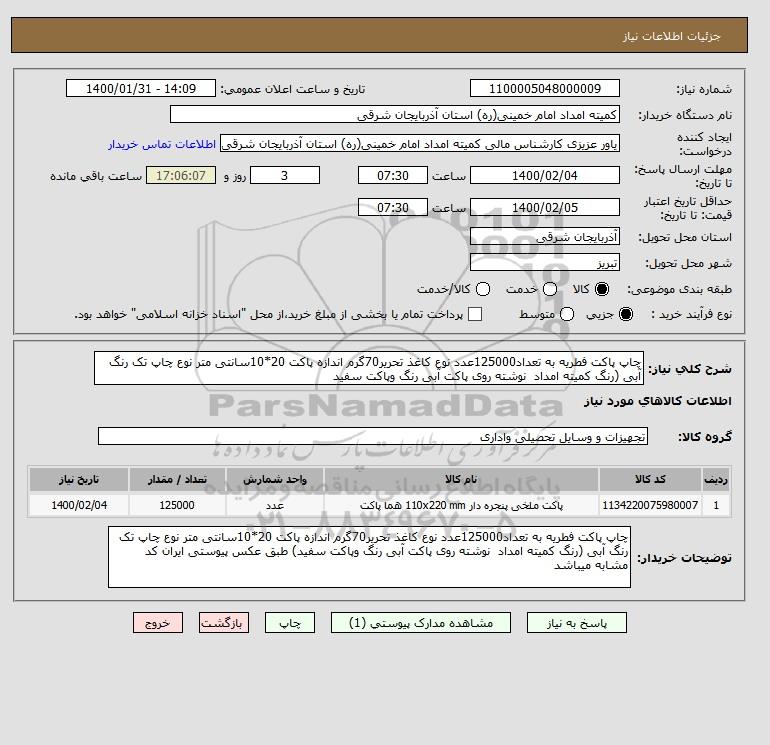770x745 pixels.
Task: Click مشاهده مدارک پیوستی (1) button
Action: [421, 623]
